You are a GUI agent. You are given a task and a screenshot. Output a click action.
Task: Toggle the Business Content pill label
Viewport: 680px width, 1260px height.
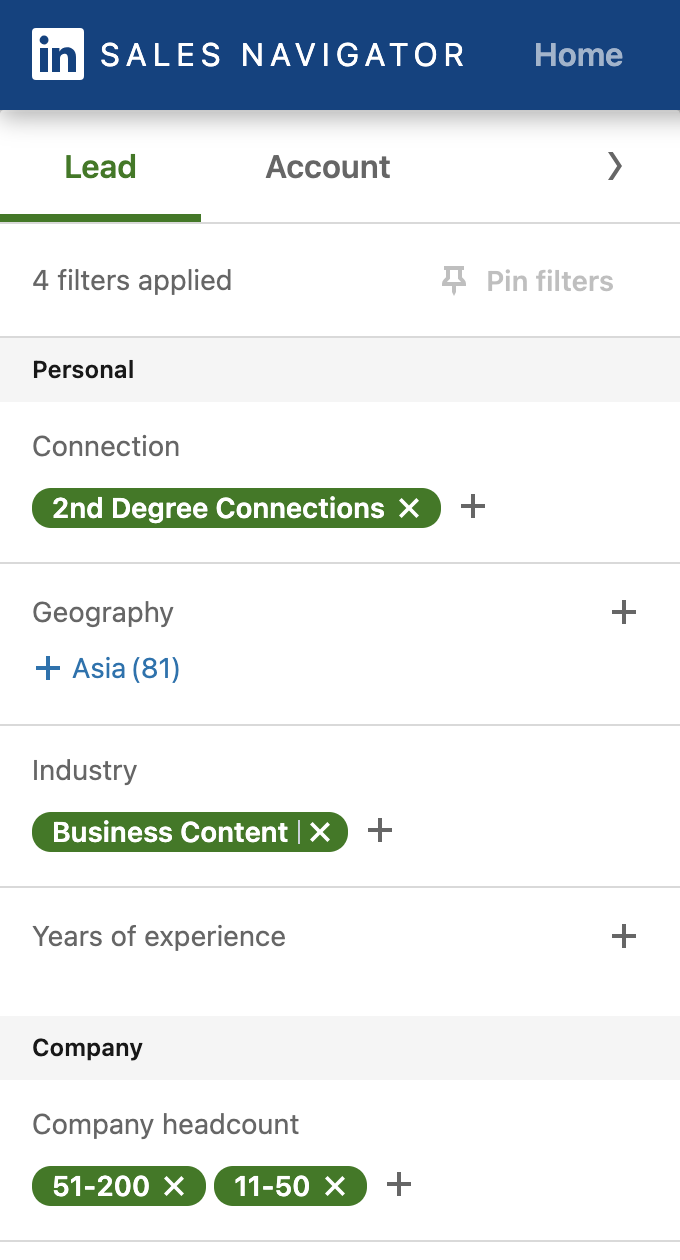coord(170,832)
